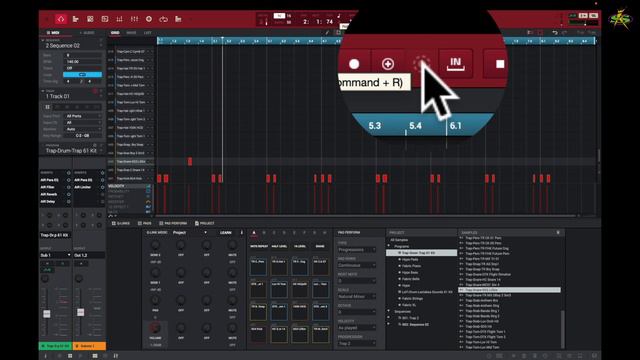
Task: Collapse the Sequence section triangle
Action: (x=42, y=40)
